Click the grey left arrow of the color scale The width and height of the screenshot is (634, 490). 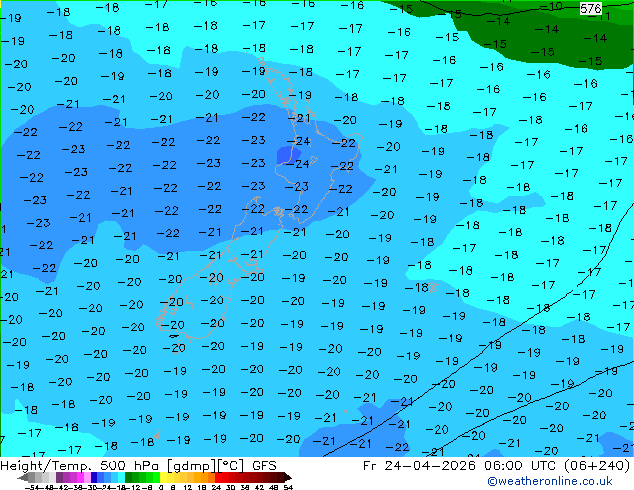tap(23, 477)
